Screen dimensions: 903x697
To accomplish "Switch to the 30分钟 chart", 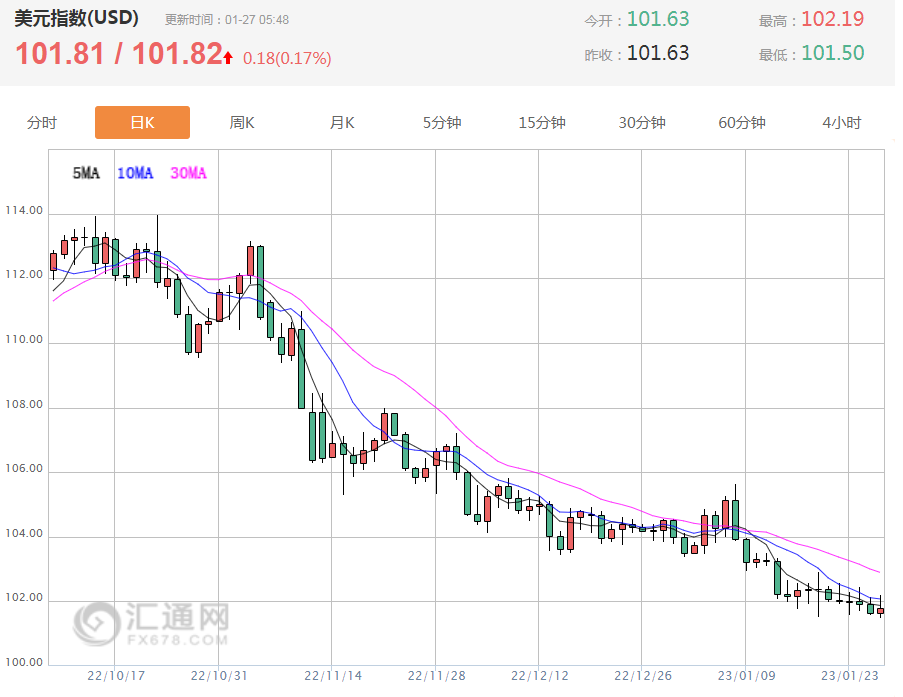I will pos(642,123).
